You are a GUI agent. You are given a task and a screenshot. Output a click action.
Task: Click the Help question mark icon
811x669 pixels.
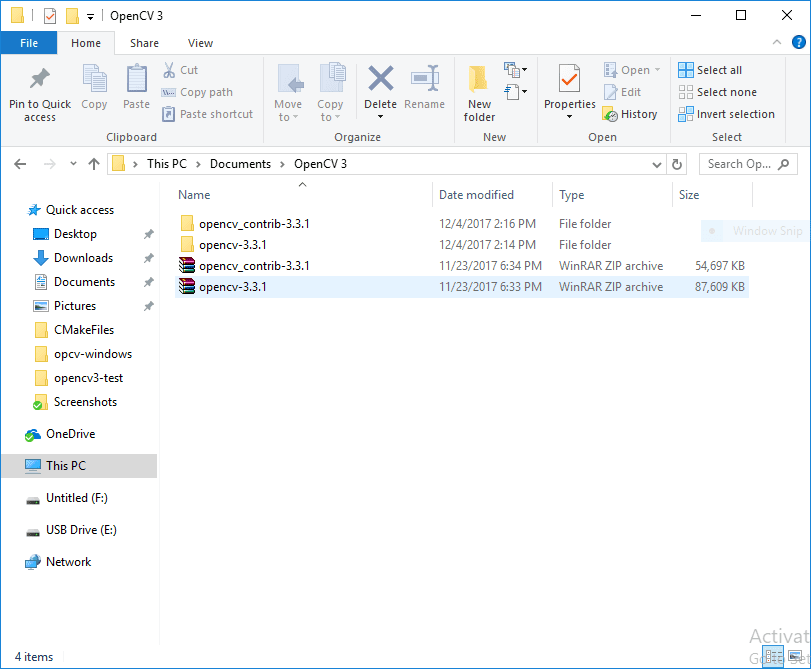(799, 42)
